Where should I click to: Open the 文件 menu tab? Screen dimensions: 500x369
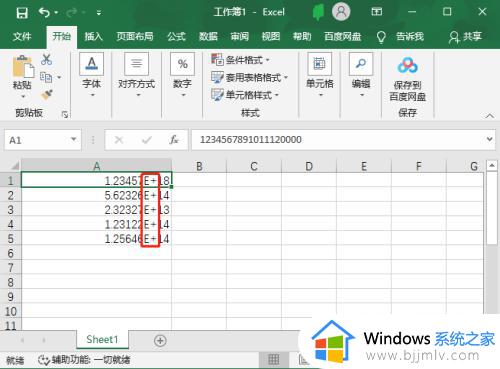(22, 36)
